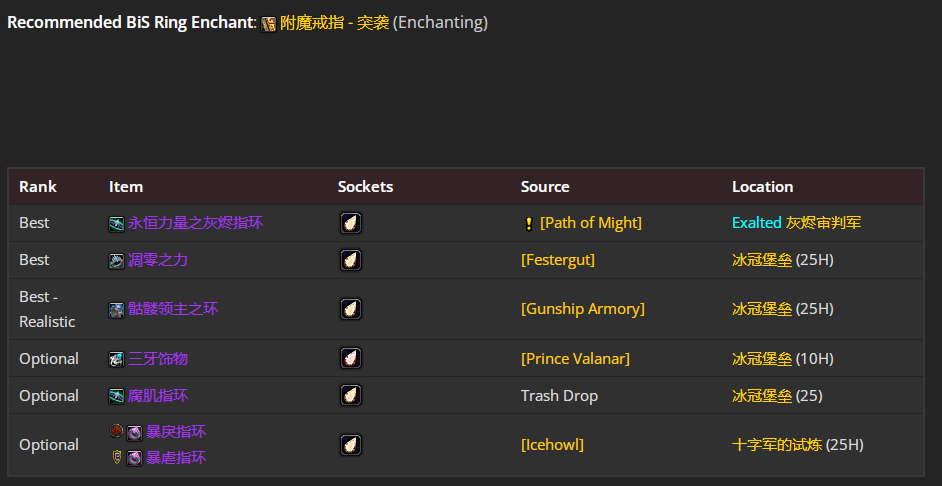
Task: Click the socket gem in the Icehowl row
Action: 350,445
